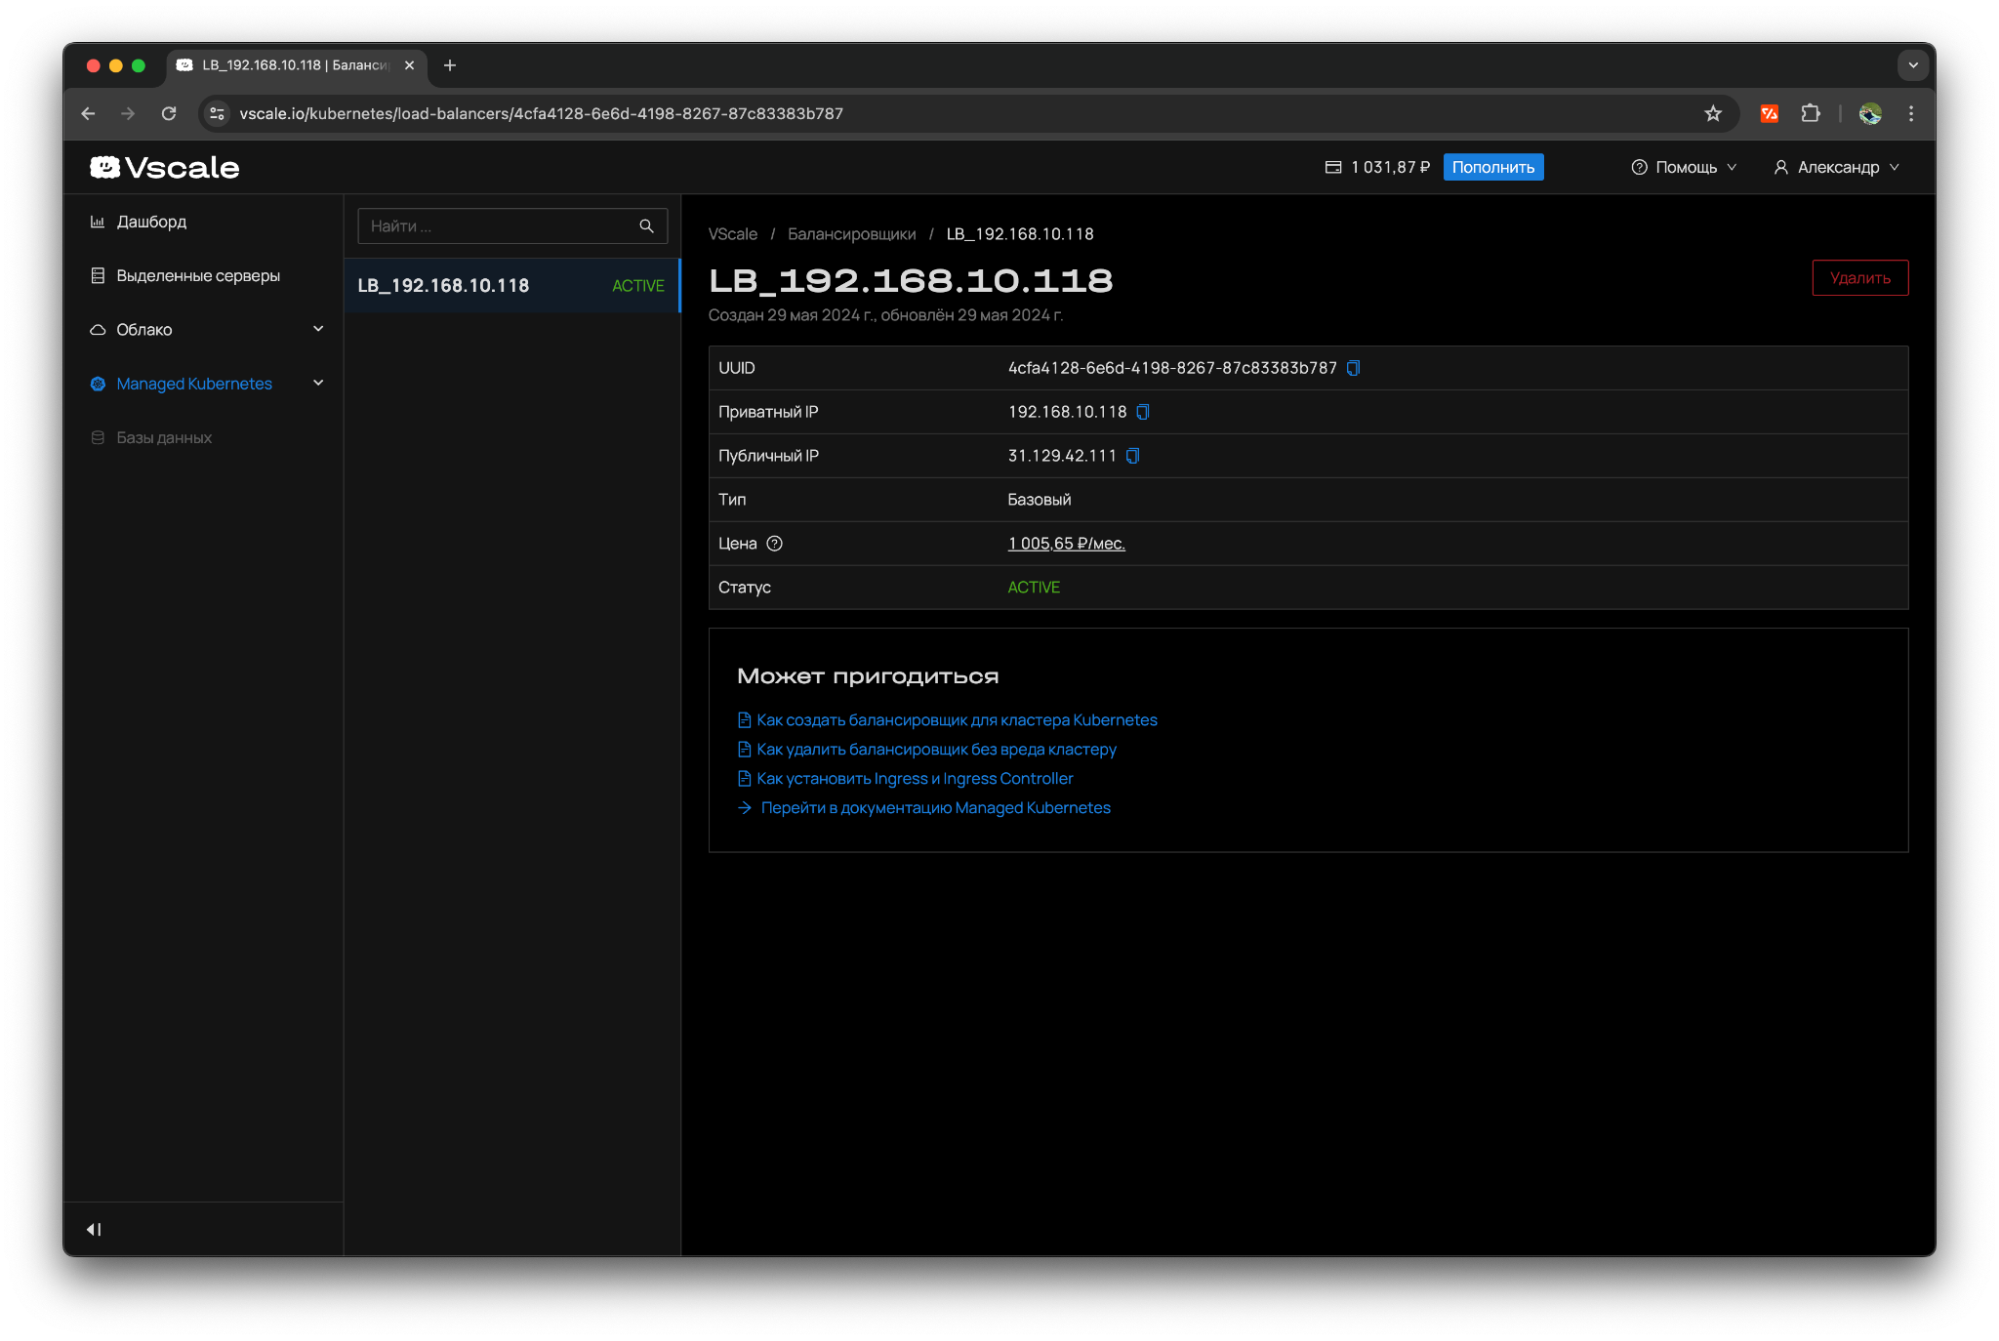Copy the public IP 31.129.42.111
This screenshot has width=1999, height=1341.
pos(1133,456)
